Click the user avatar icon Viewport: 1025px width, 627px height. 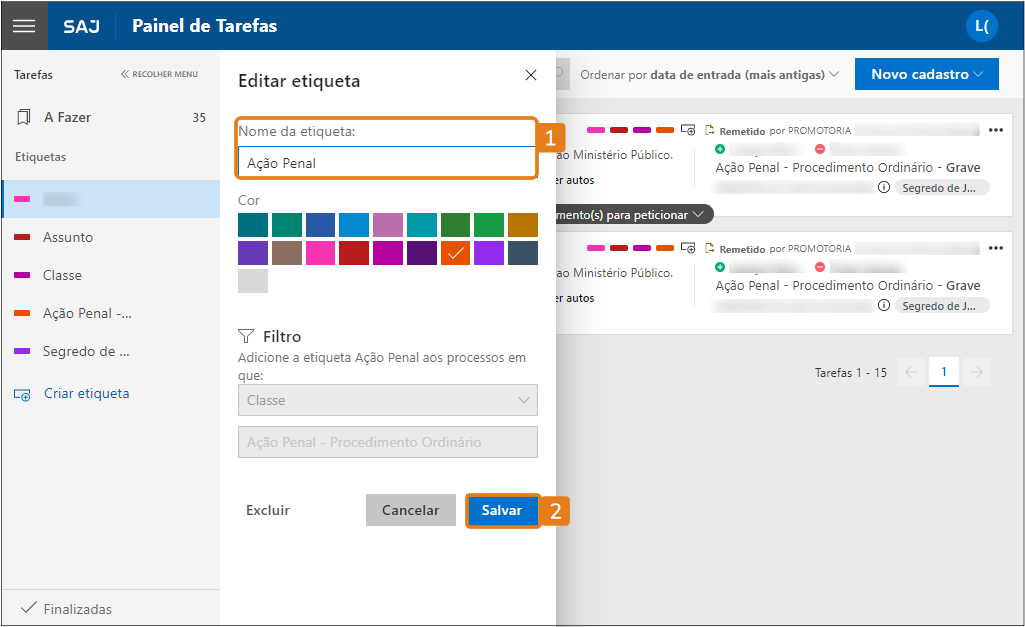[981, 26]
